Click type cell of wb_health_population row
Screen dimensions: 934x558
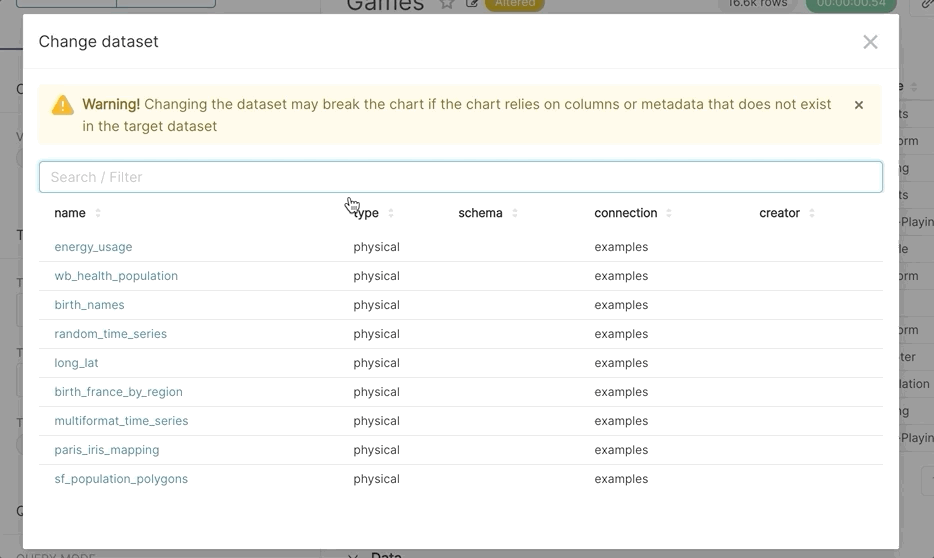point(376,276)
